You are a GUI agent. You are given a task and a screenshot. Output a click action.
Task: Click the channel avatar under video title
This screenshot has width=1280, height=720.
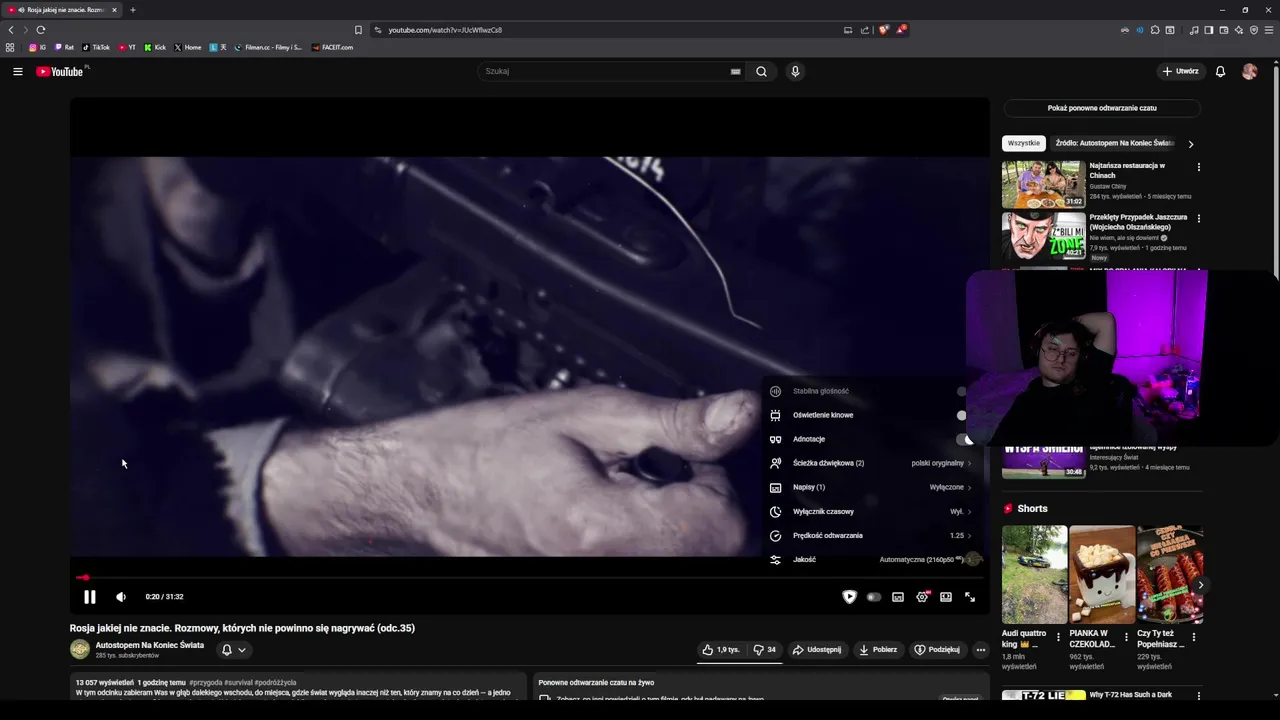80,649
